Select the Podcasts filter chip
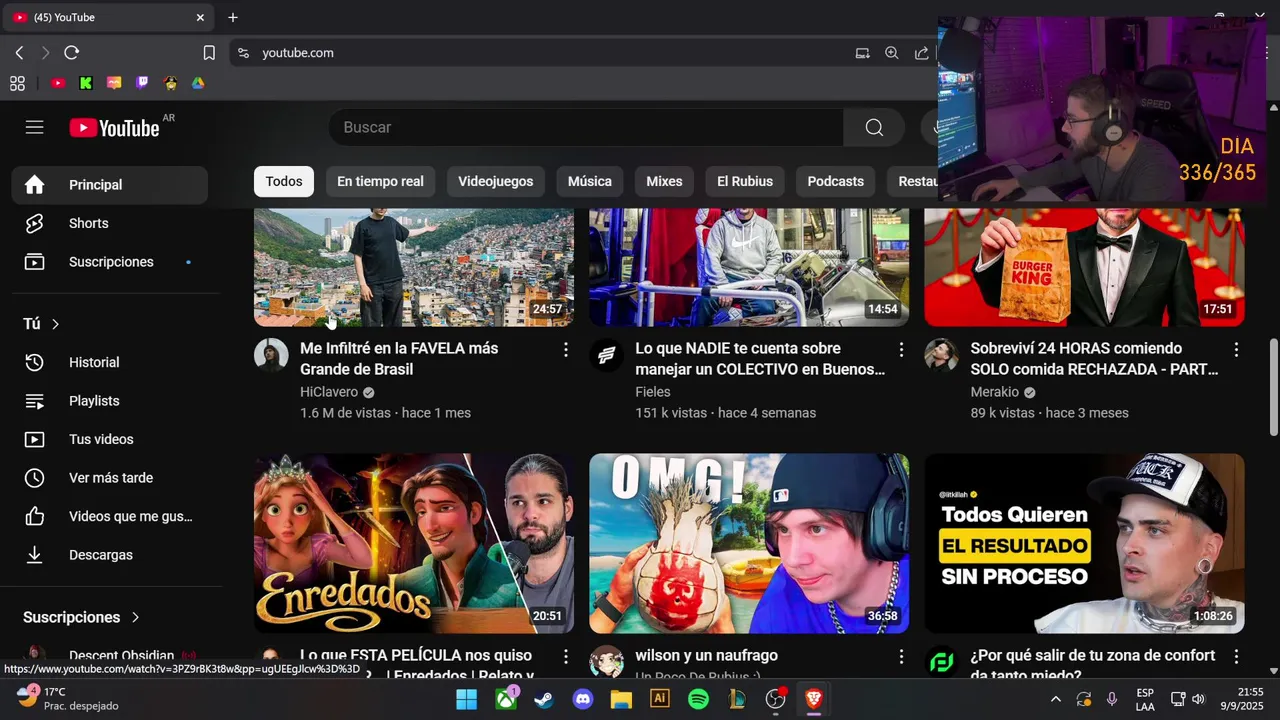Viewport: 1280px width, 720px height. pyautogui.click(x=835, y=181)
